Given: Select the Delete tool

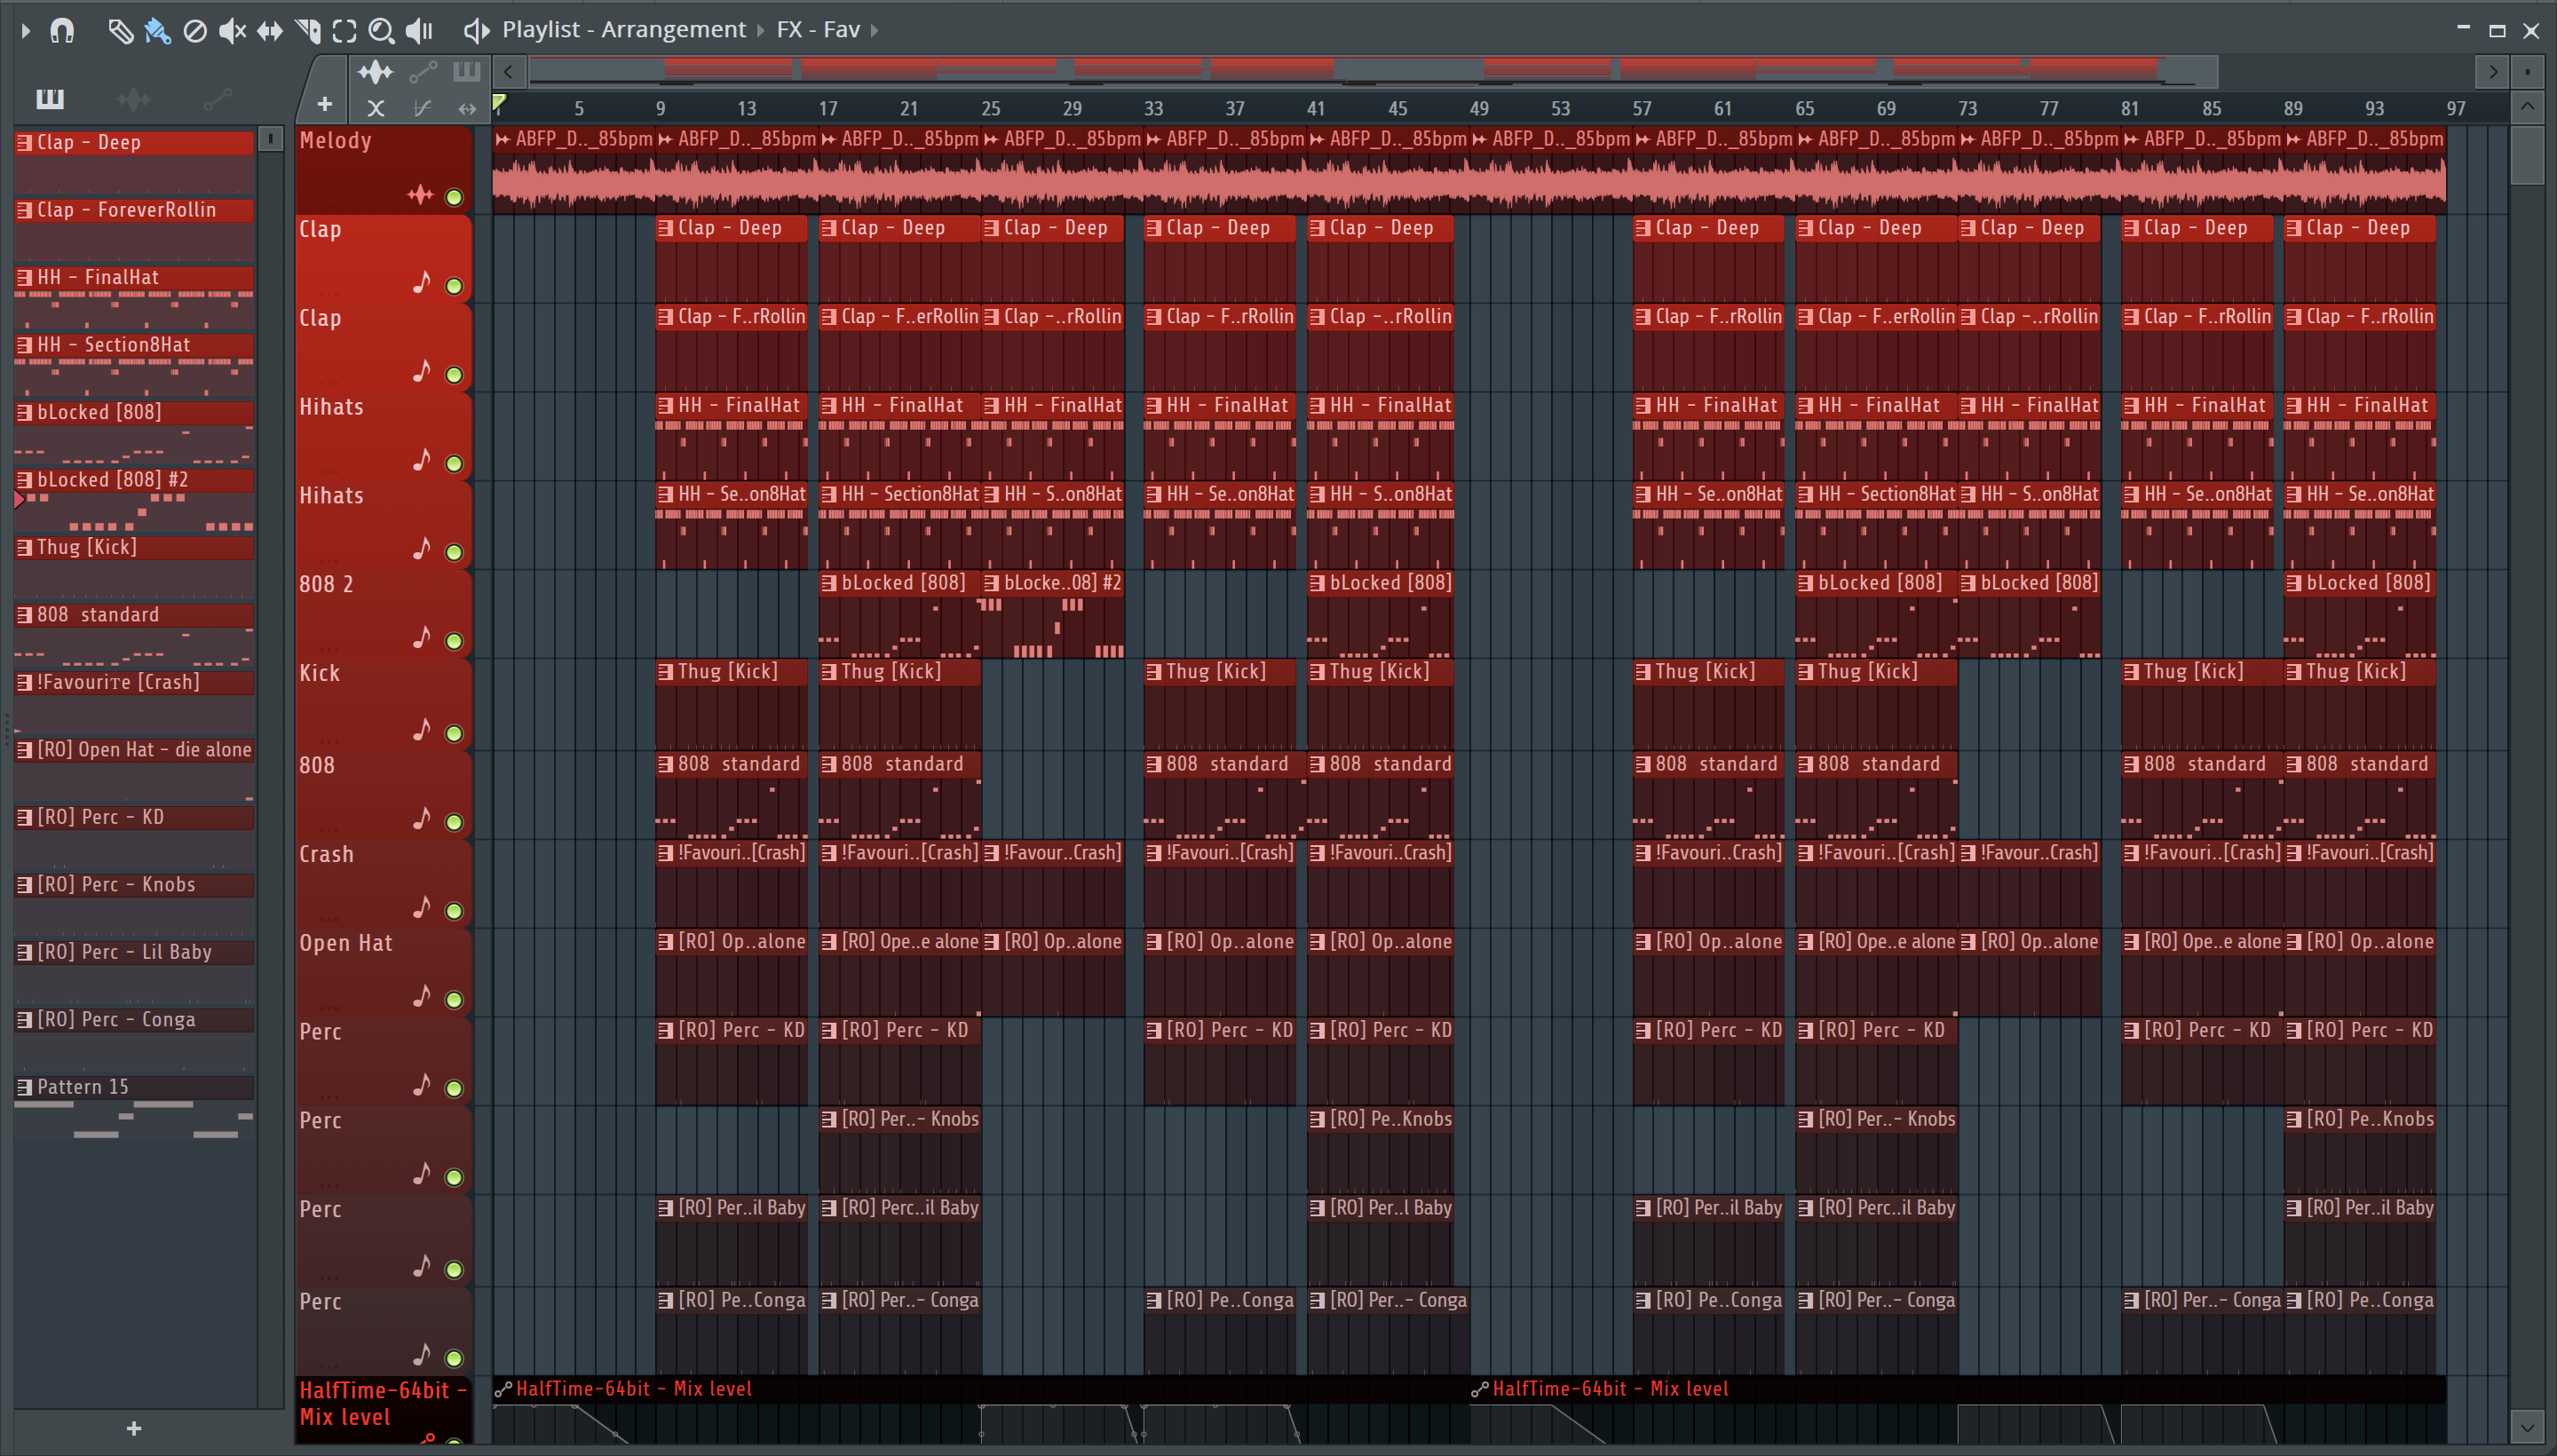Looking at the screenshot, I should click(195, 30).
